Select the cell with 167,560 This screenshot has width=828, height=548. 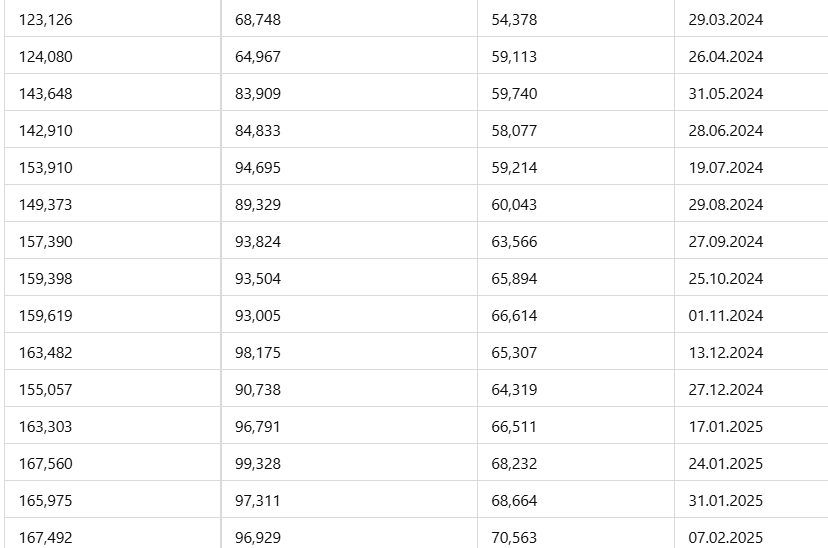point(46,463)
